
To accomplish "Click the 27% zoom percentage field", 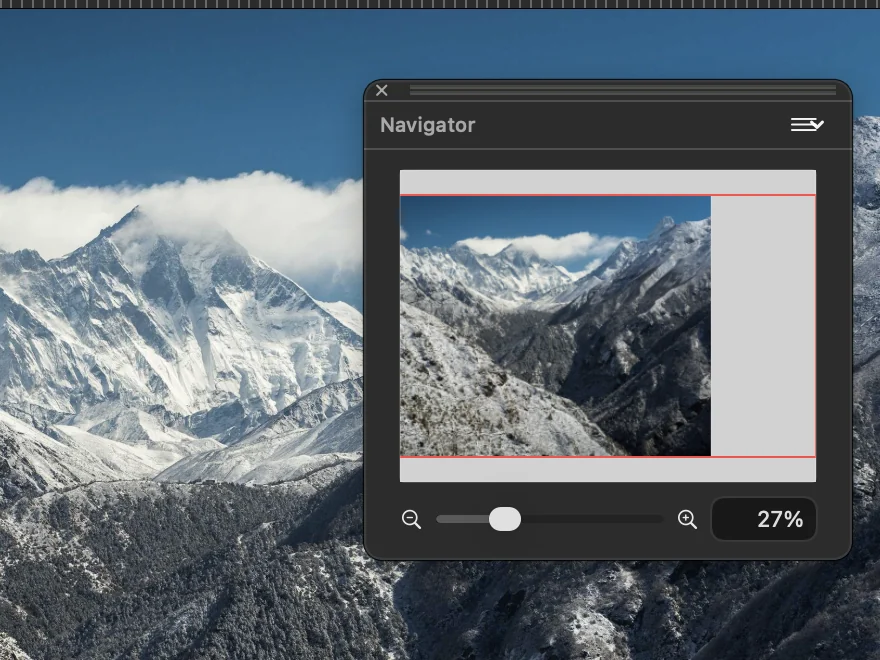I will [x=764, y=519].
